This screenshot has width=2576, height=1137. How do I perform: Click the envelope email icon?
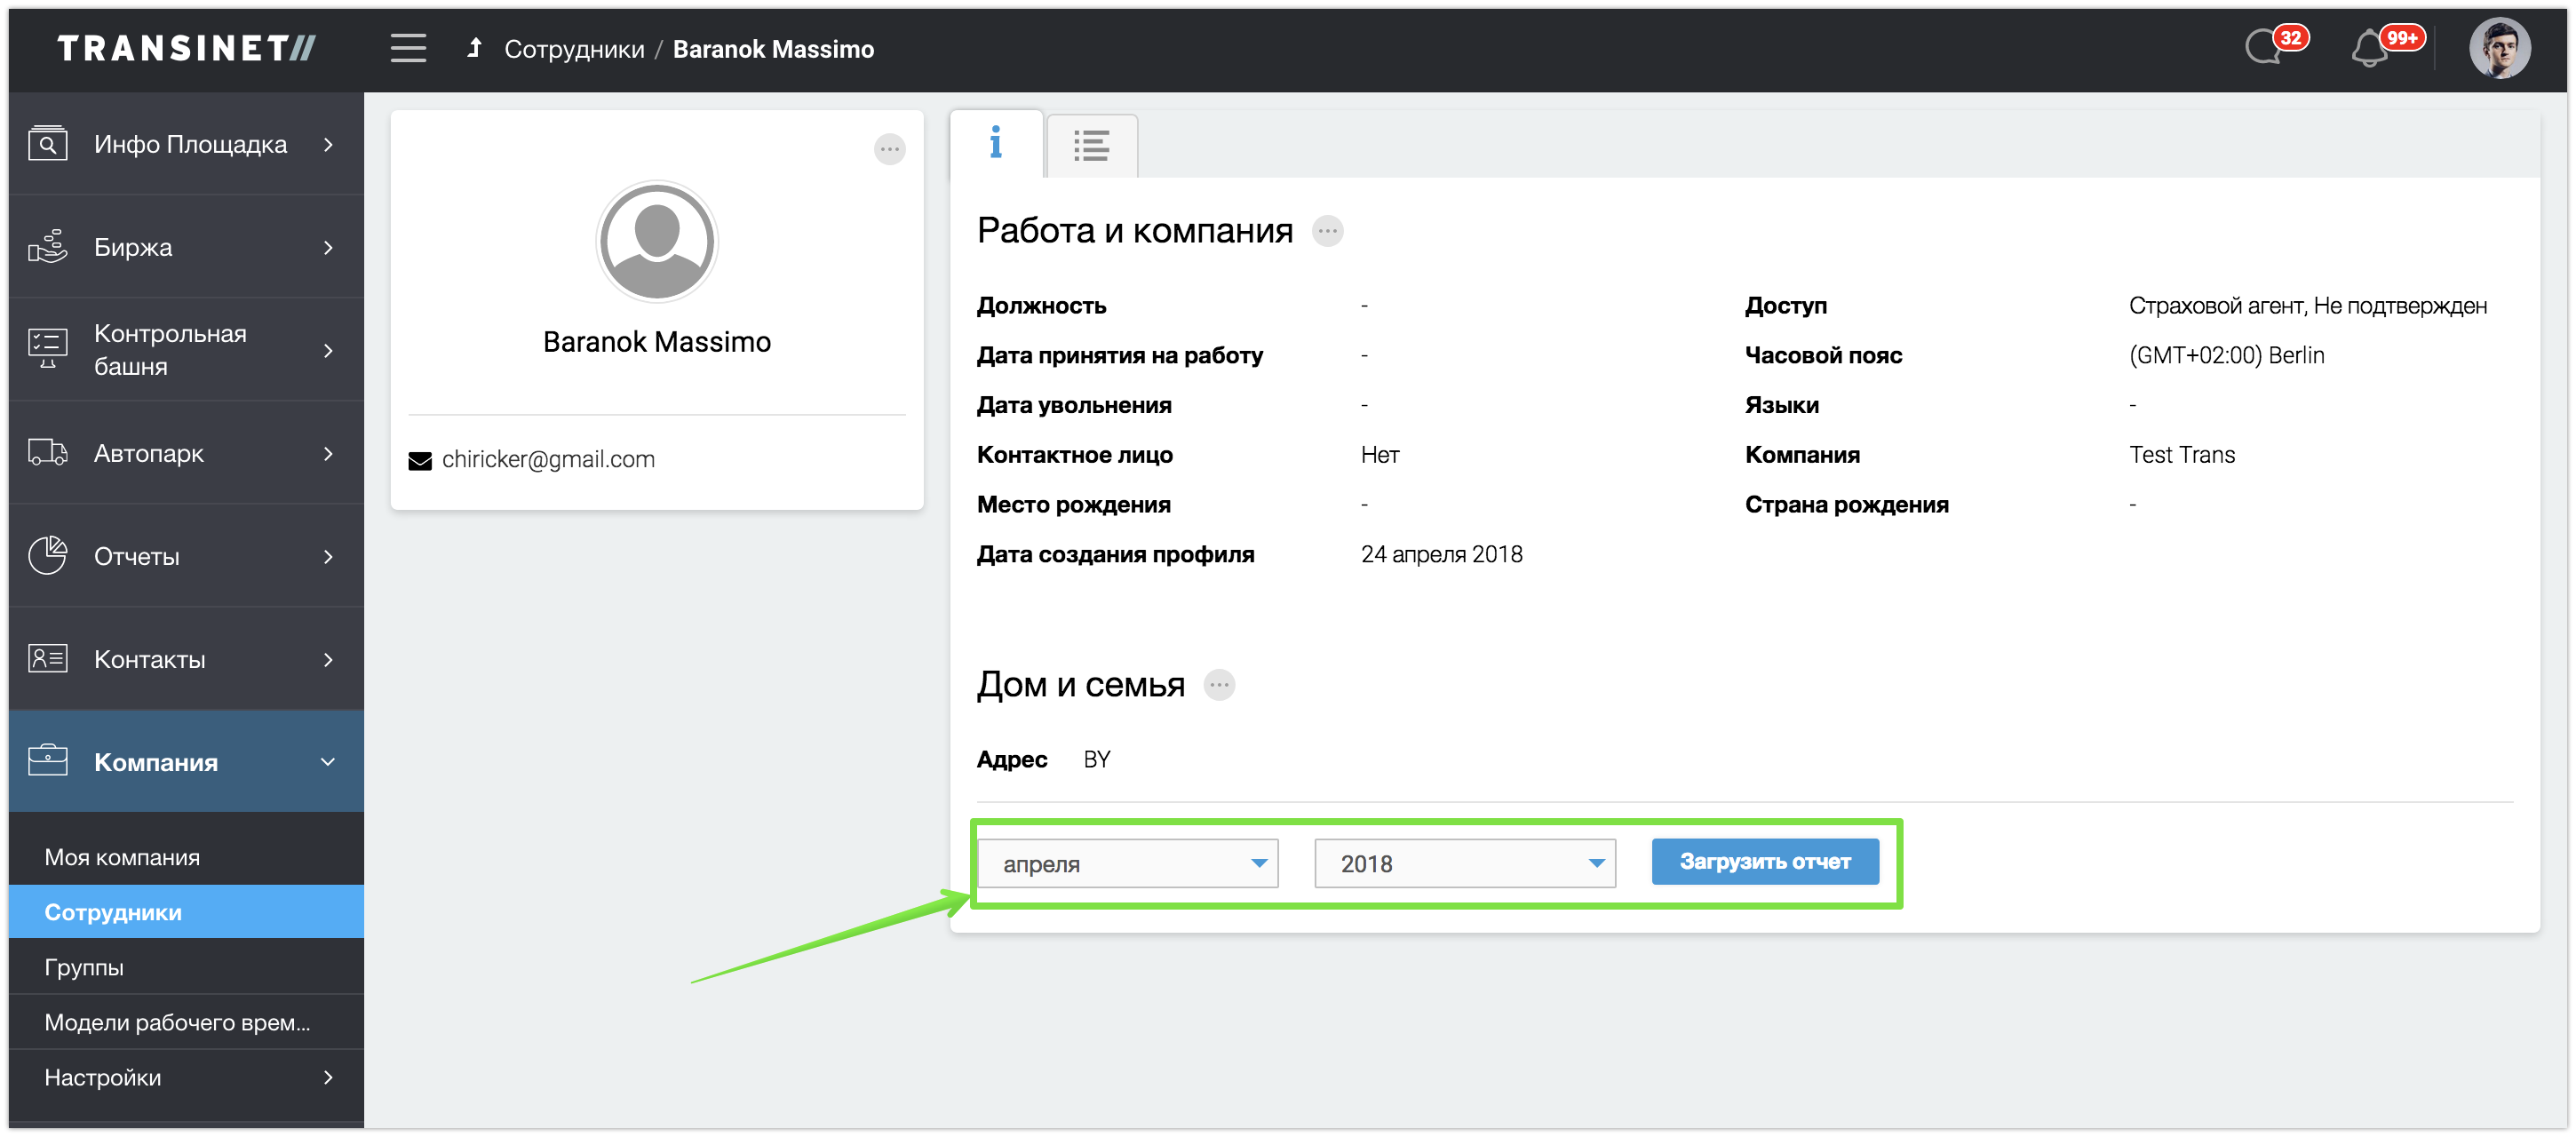point(420,460)
